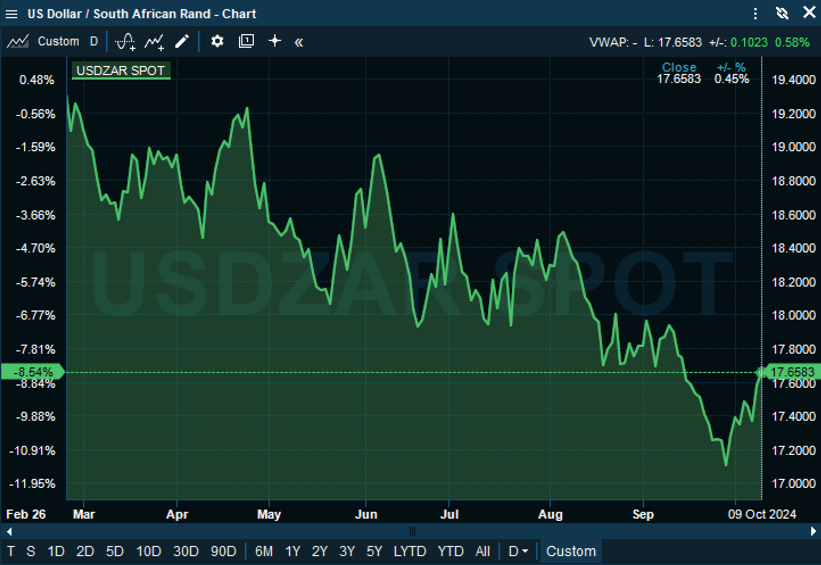Screen dimensions: 821x565
Task: Click the Jun month axis label
Action: (x=366, y=514)
